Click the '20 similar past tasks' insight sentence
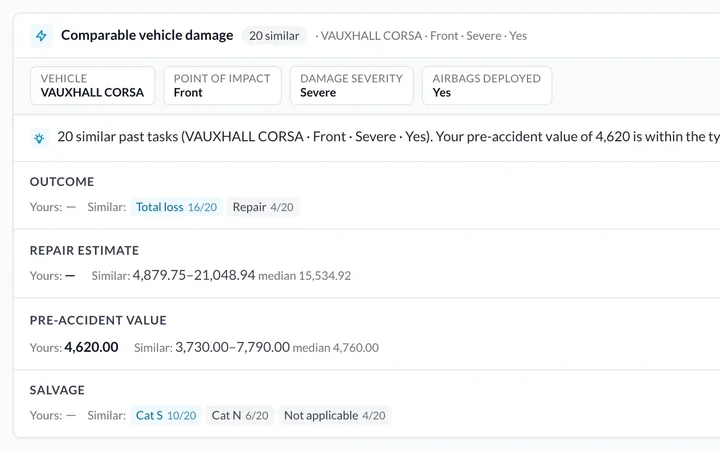720x450 pixels. tap(388, 137)
